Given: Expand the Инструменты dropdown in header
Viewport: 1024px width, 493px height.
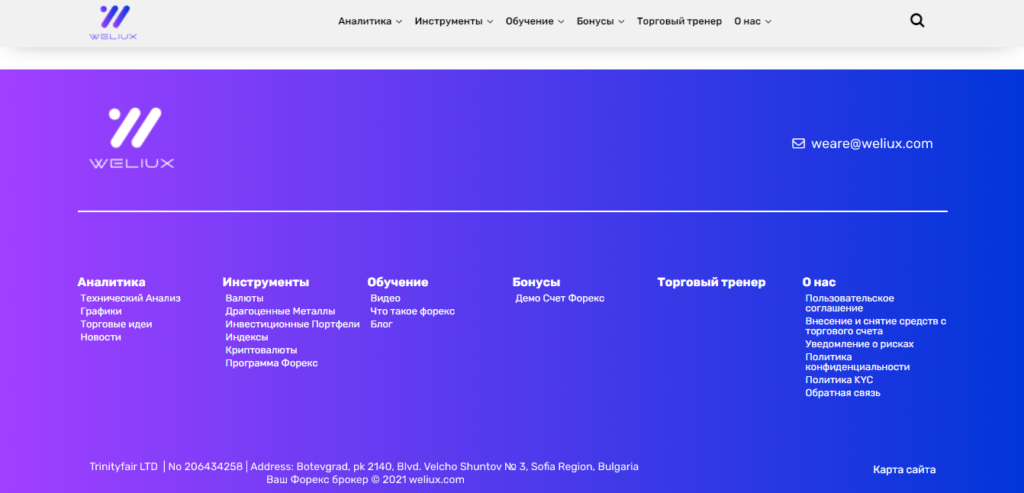Looking at the screenshot, I should tap(454, 21).
